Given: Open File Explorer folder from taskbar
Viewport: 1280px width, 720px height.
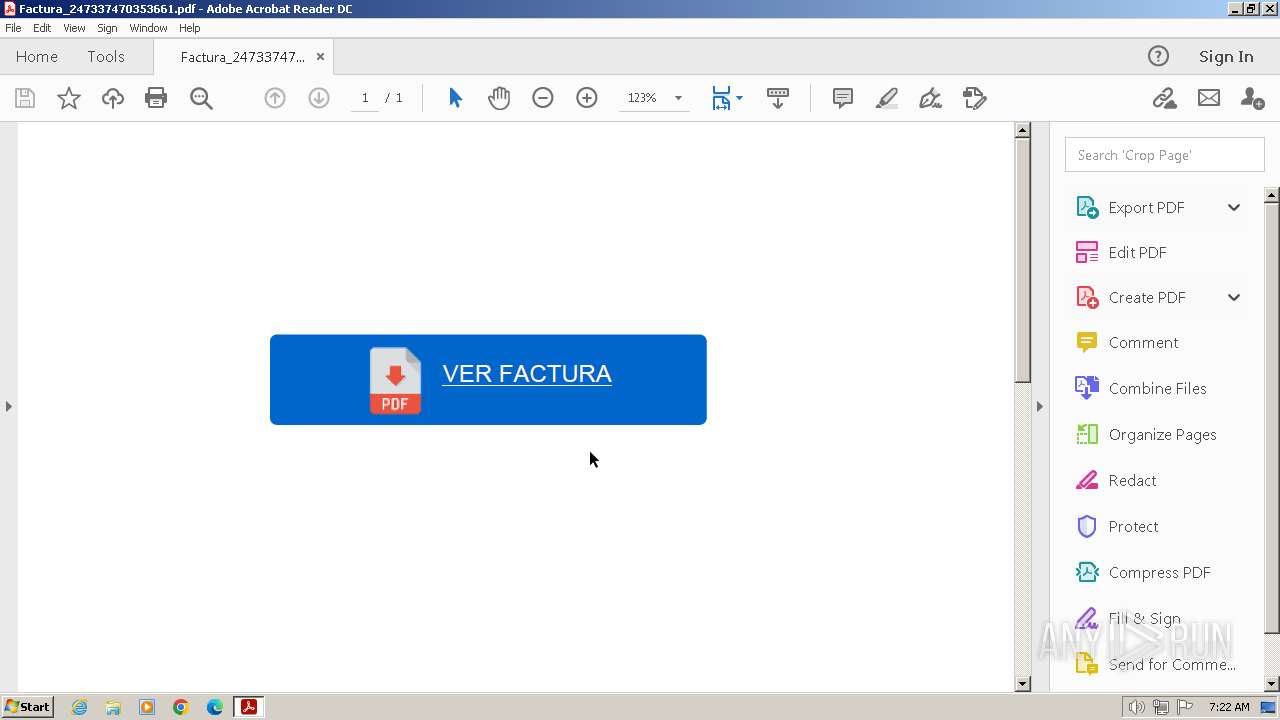Looking at the screenshot, I should click(x=113, y=707).
